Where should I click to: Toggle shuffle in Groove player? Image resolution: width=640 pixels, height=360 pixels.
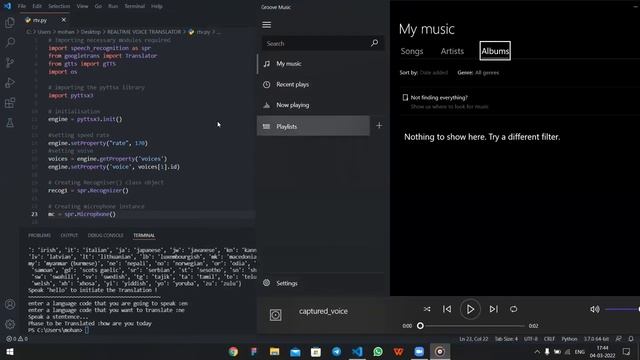[427, 309]
